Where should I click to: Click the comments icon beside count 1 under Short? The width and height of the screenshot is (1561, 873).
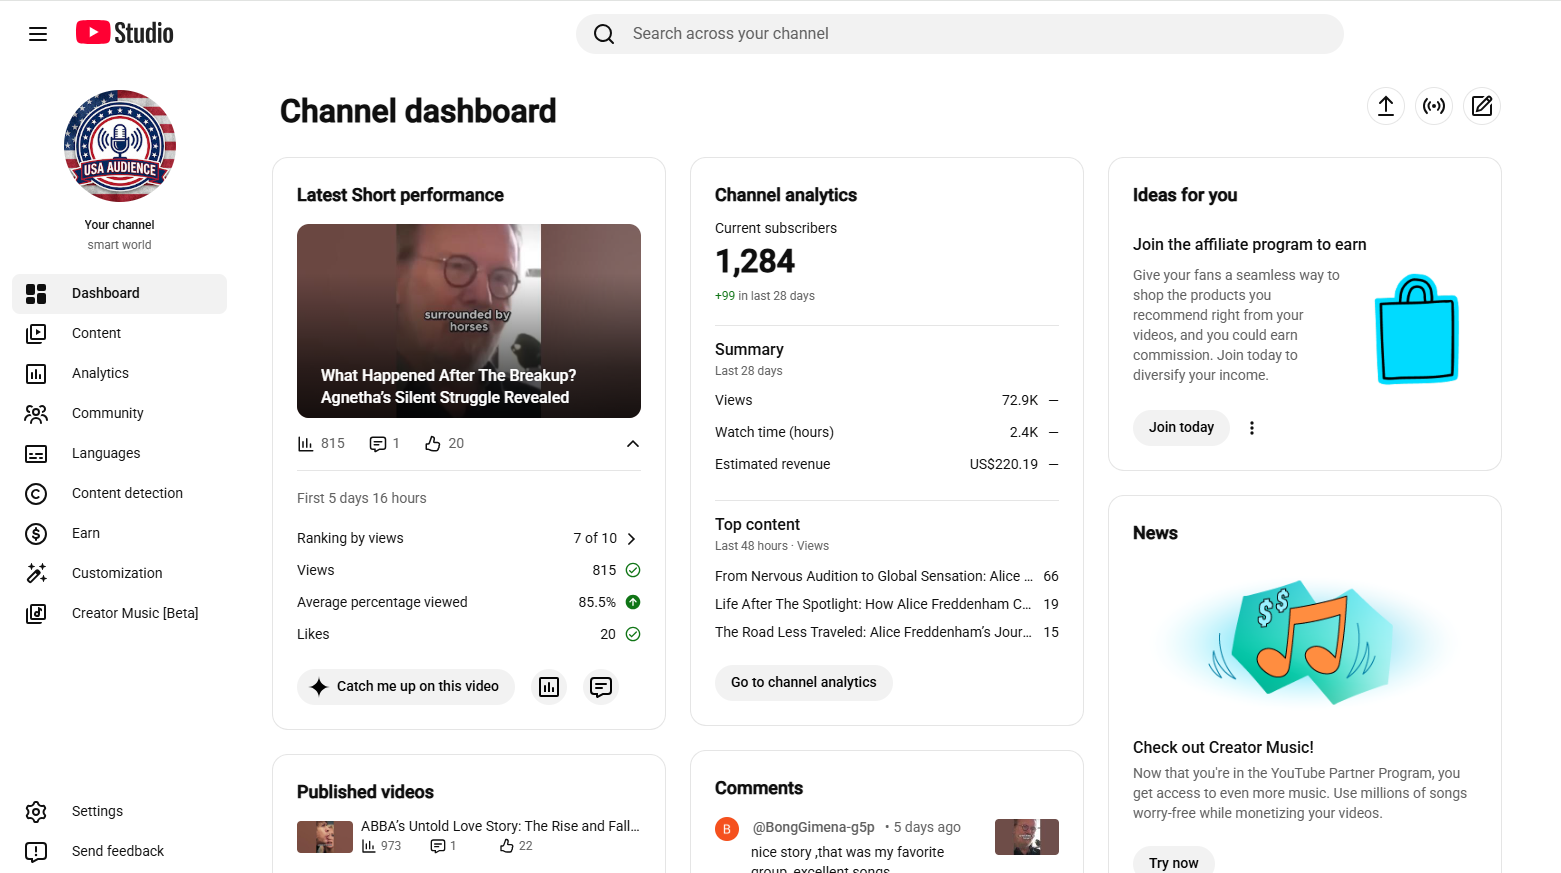tap(378, 444)
